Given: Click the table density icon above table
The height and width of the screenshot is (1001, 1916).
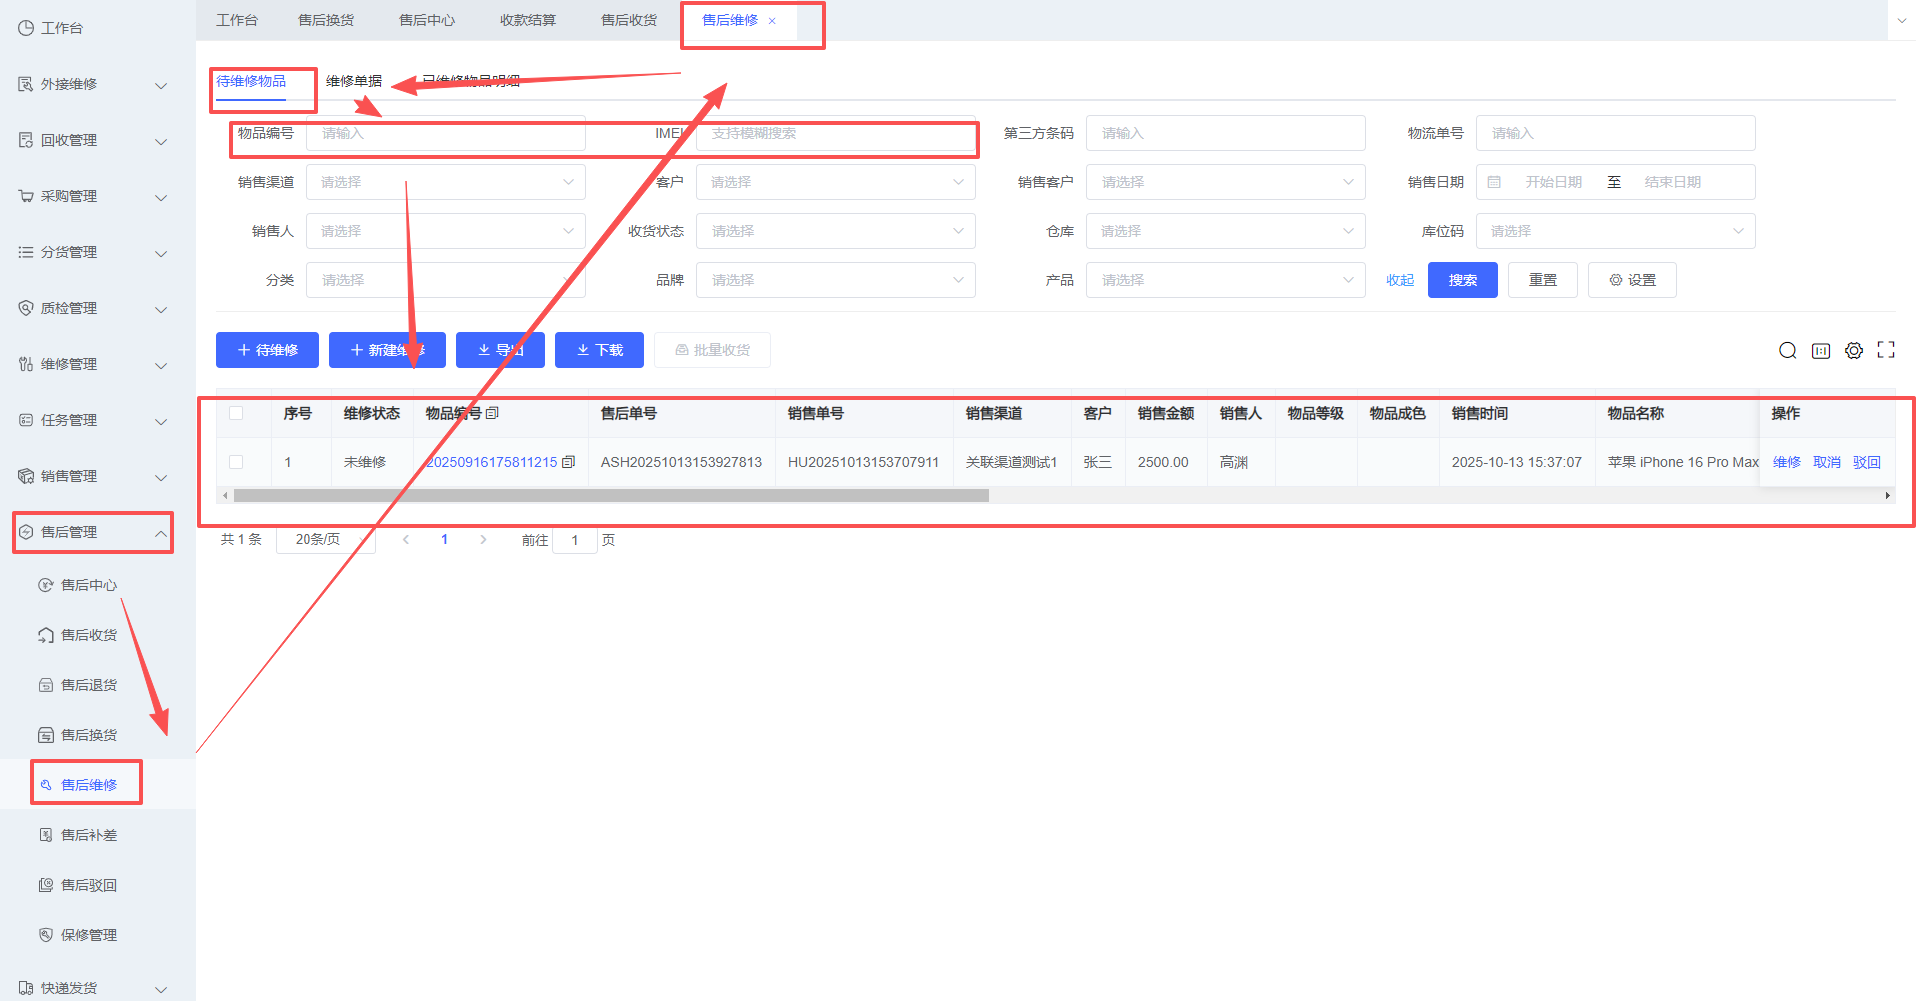Looking at the screenshot, I should pos(1820,350).
